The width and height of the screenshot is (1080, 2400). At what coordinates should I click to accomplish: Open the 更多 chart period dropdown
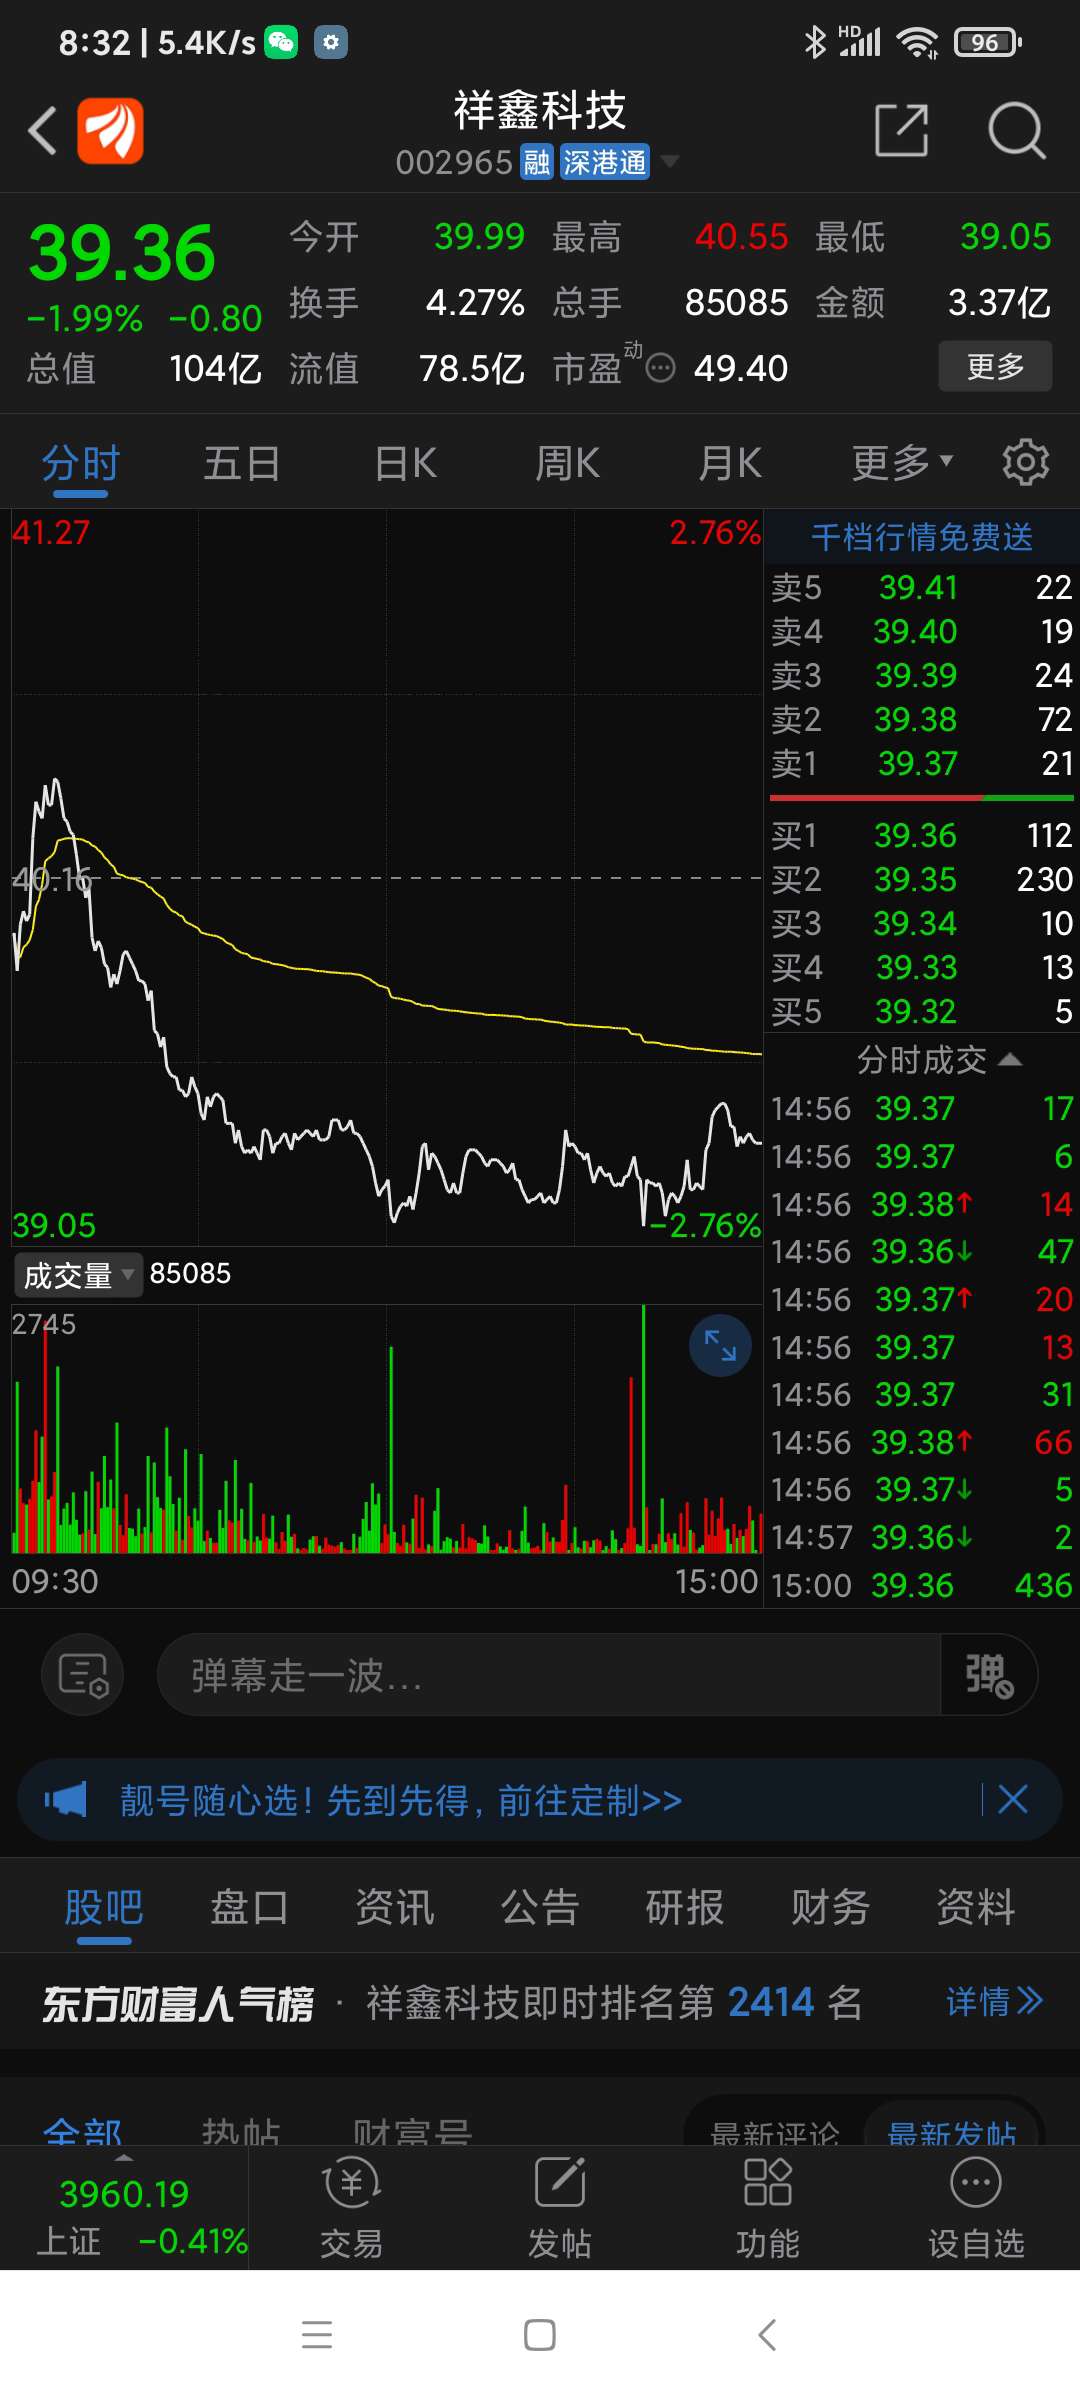click(902, 463)
